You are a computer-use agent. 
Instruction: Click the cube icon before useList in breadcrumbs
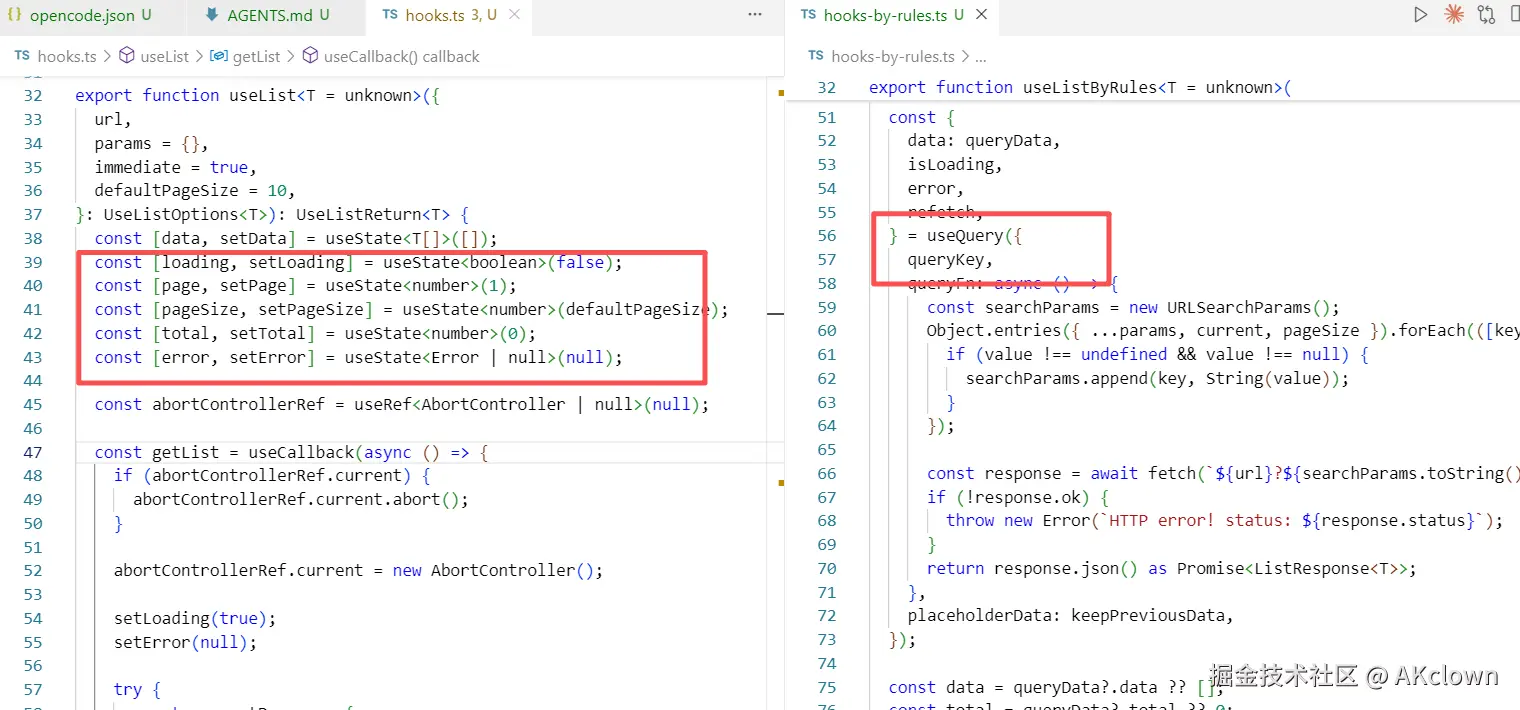127,57
